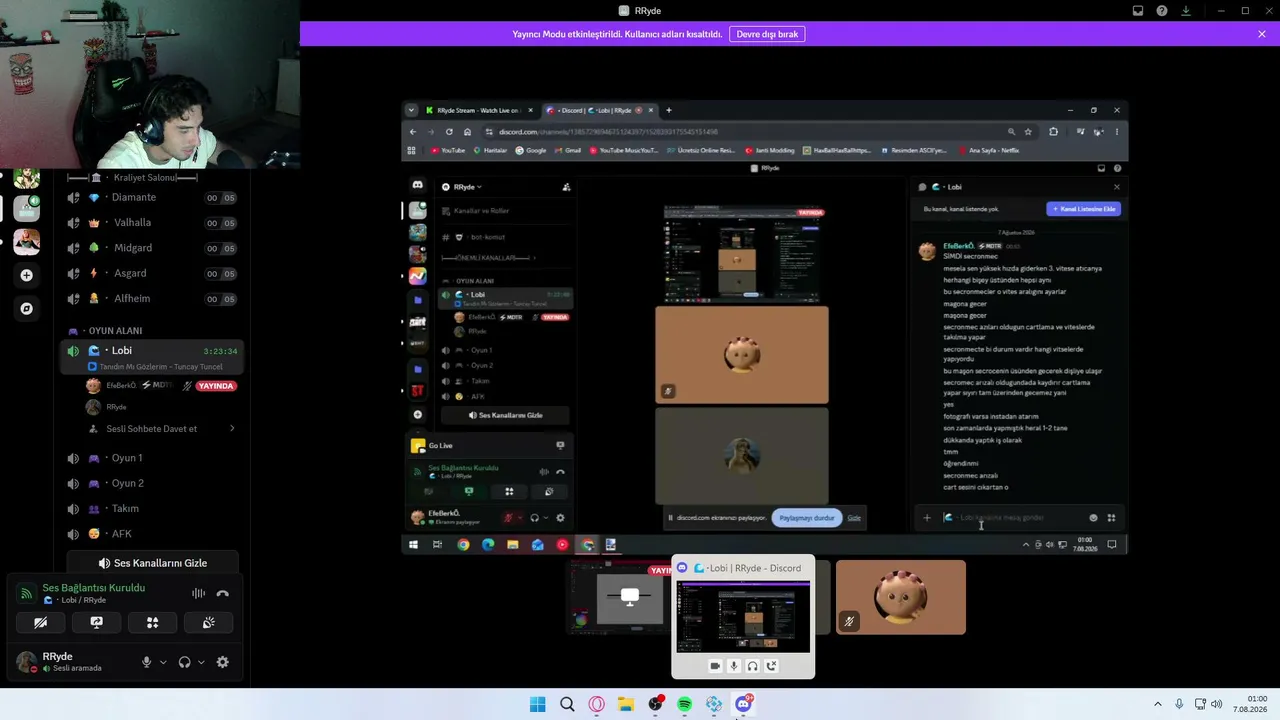Open the RRyde server dropdown in stream
The height and width of the screenshot is (720, 1280).
(467, 187)
